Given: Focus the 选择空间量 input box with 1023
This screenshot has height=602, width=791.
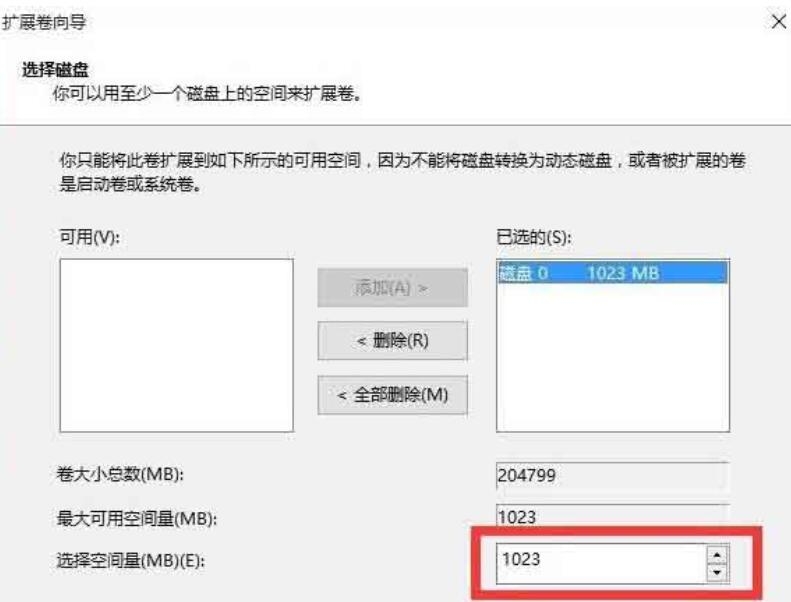Looking at the screenshot, I should [601, 563].
